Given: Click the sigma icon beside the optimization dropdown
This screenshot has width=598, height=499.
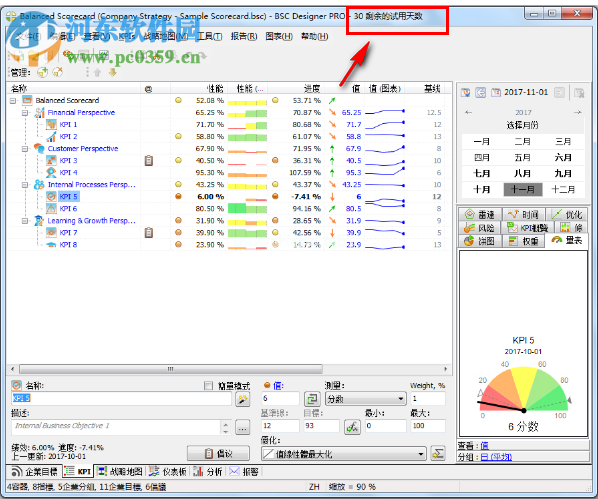Looking at the screenshot, I should [438, 454].
